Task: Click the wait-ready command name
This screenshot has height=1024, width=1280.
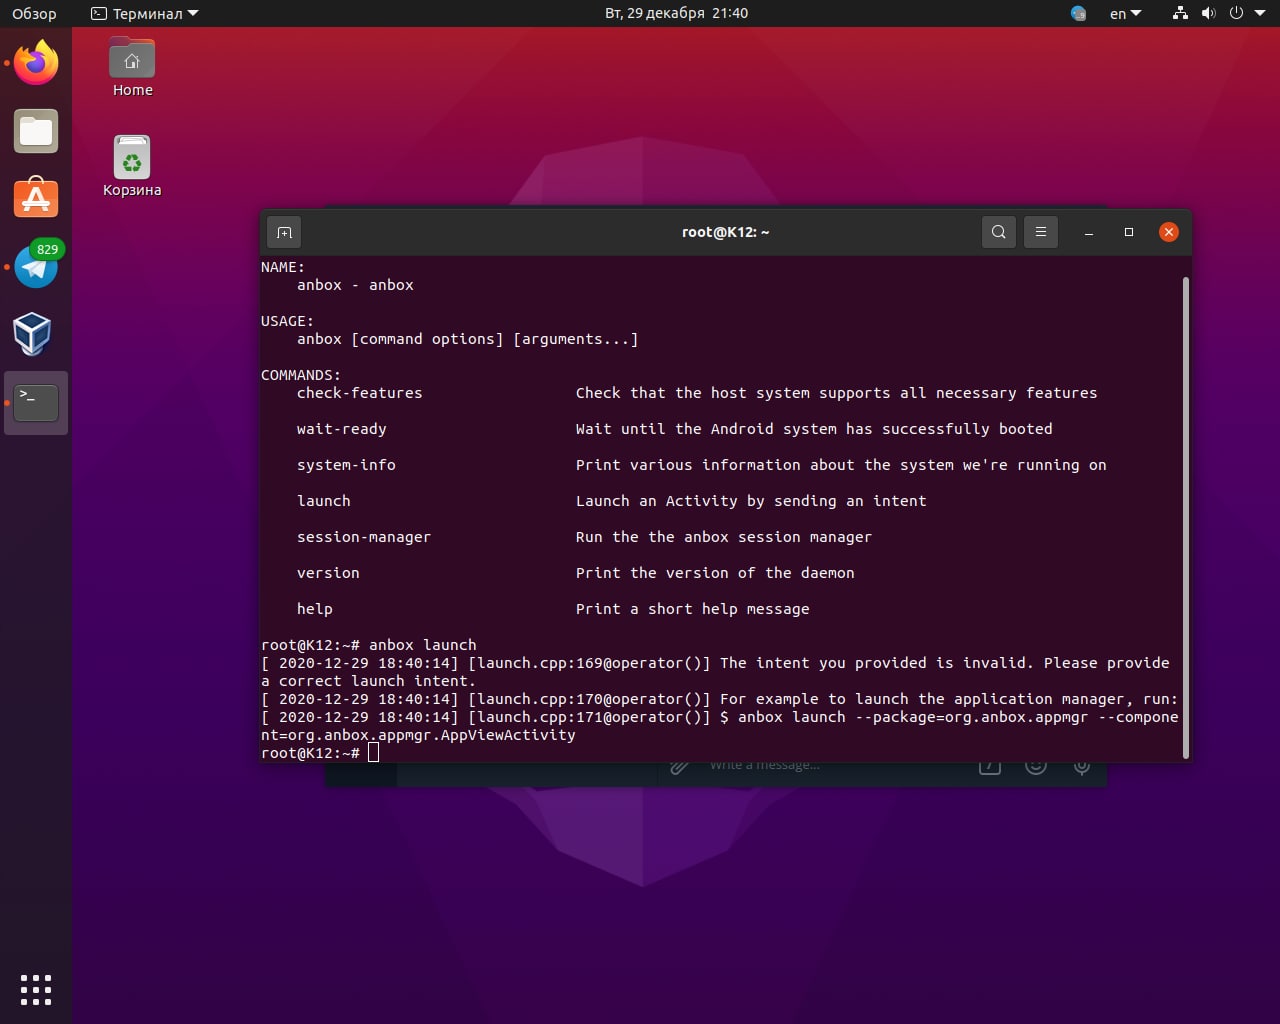Action: (341, 429)
